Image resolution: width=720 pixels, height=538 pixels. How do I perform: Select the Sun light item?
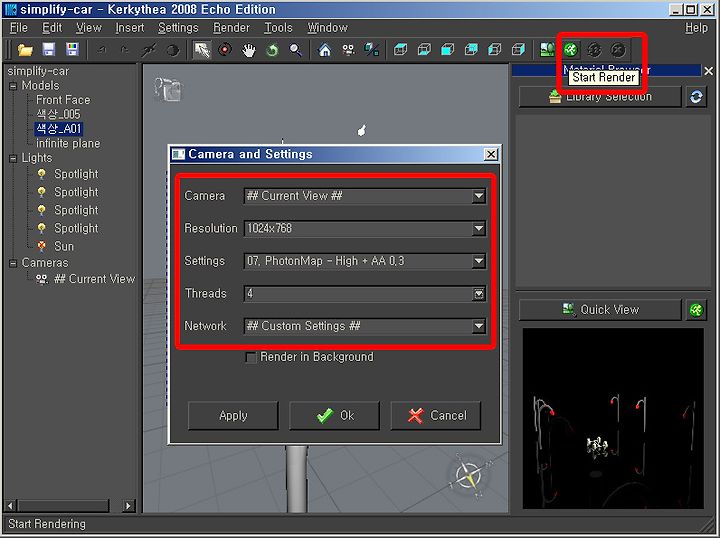55,247
